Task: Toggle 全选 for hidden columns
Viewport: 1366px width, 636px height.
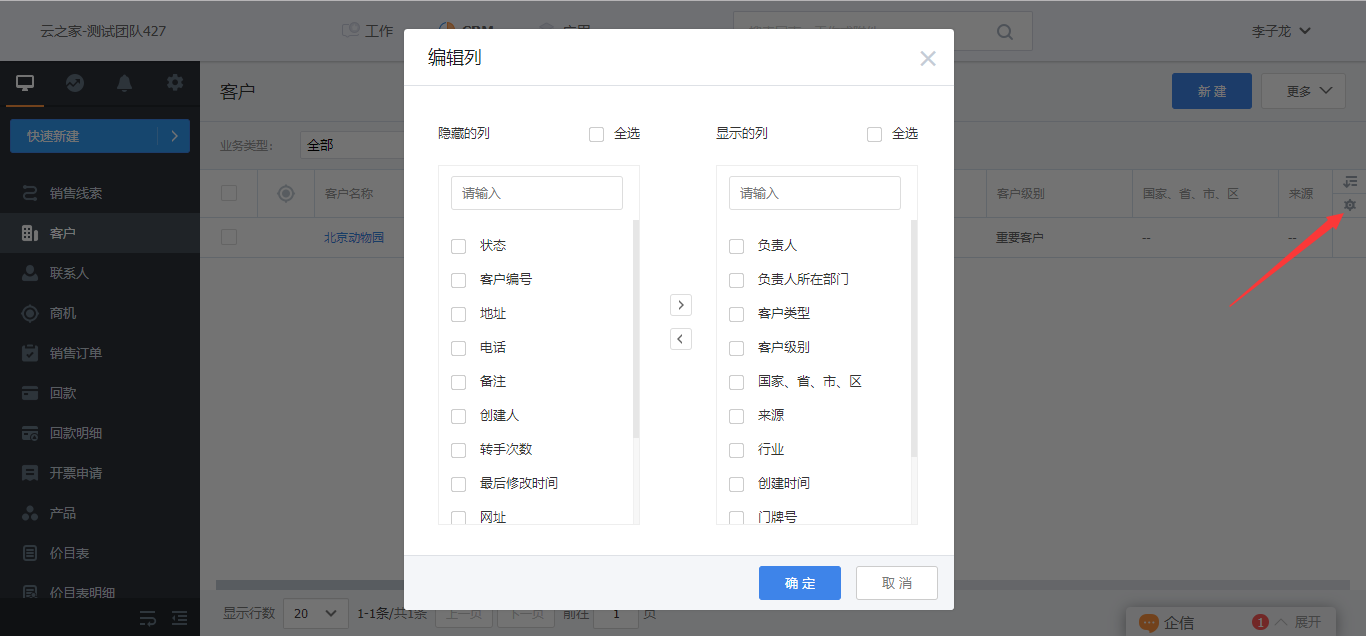Action: click(x=597, y=134)
